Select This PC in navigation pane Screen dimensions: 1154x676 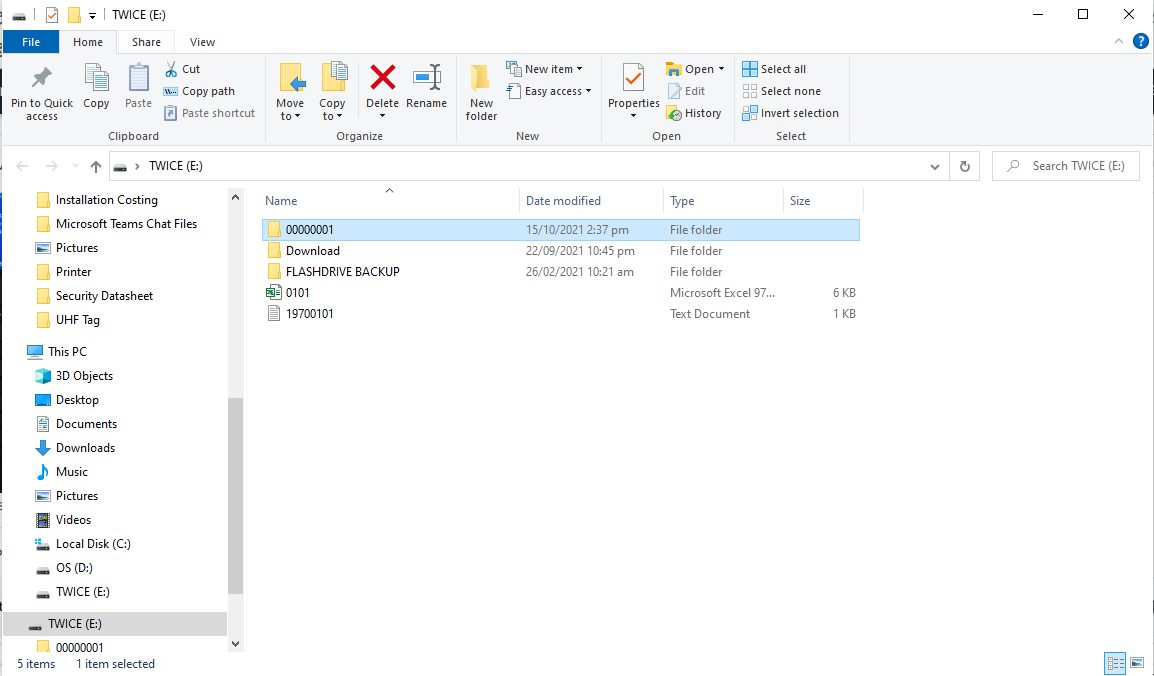[67, 352]
